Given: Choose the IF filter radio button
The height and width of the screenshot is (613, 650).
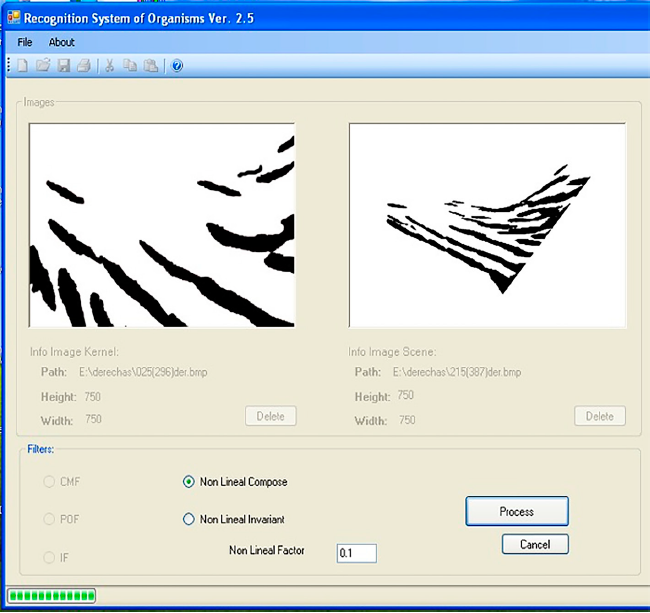Looking at the screenshot, I should [47, 557].
